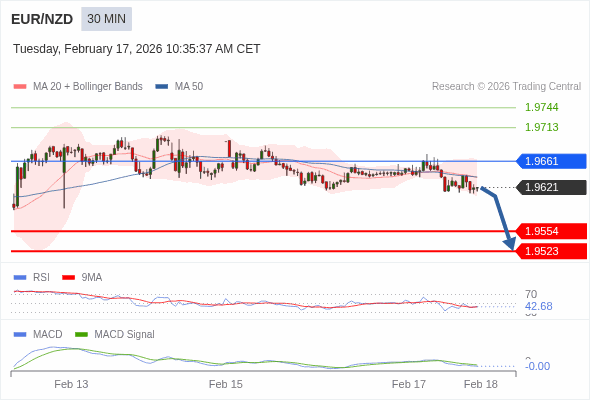Click the MACD Signal green swatch
The width and height of the screenshot is (590, 400).
[x=81, y=335]
